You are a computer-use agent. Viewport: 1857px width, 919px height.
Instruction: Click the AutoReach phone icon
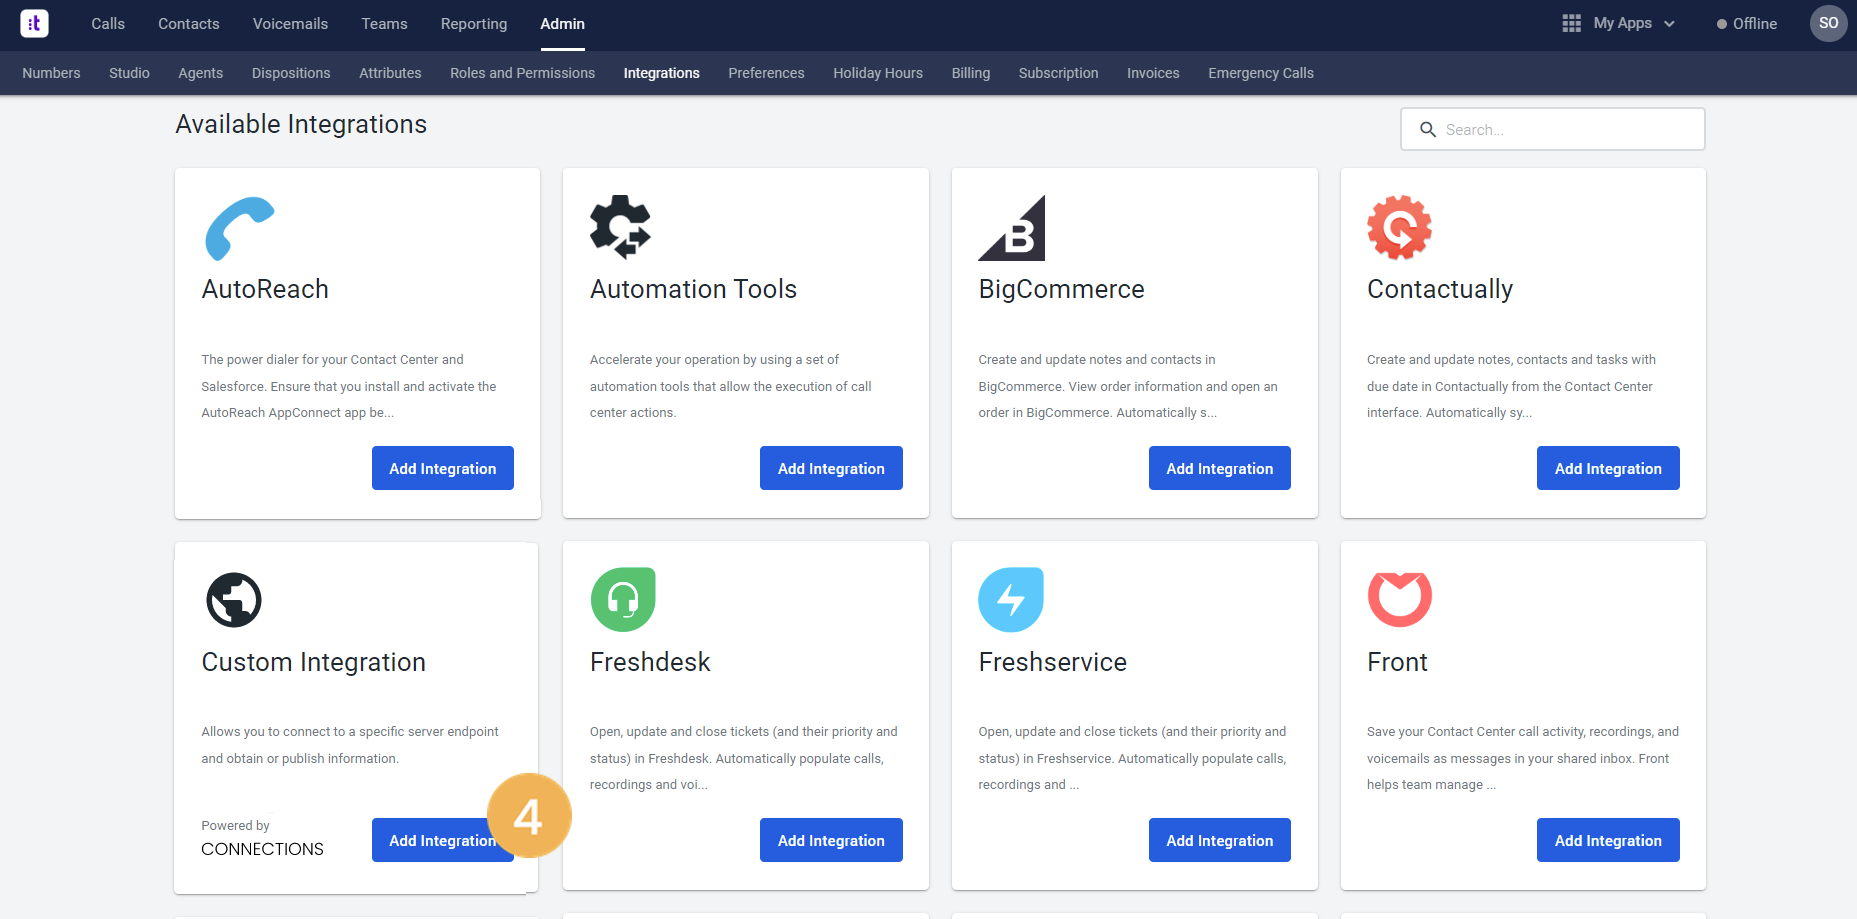coord(239,228)
